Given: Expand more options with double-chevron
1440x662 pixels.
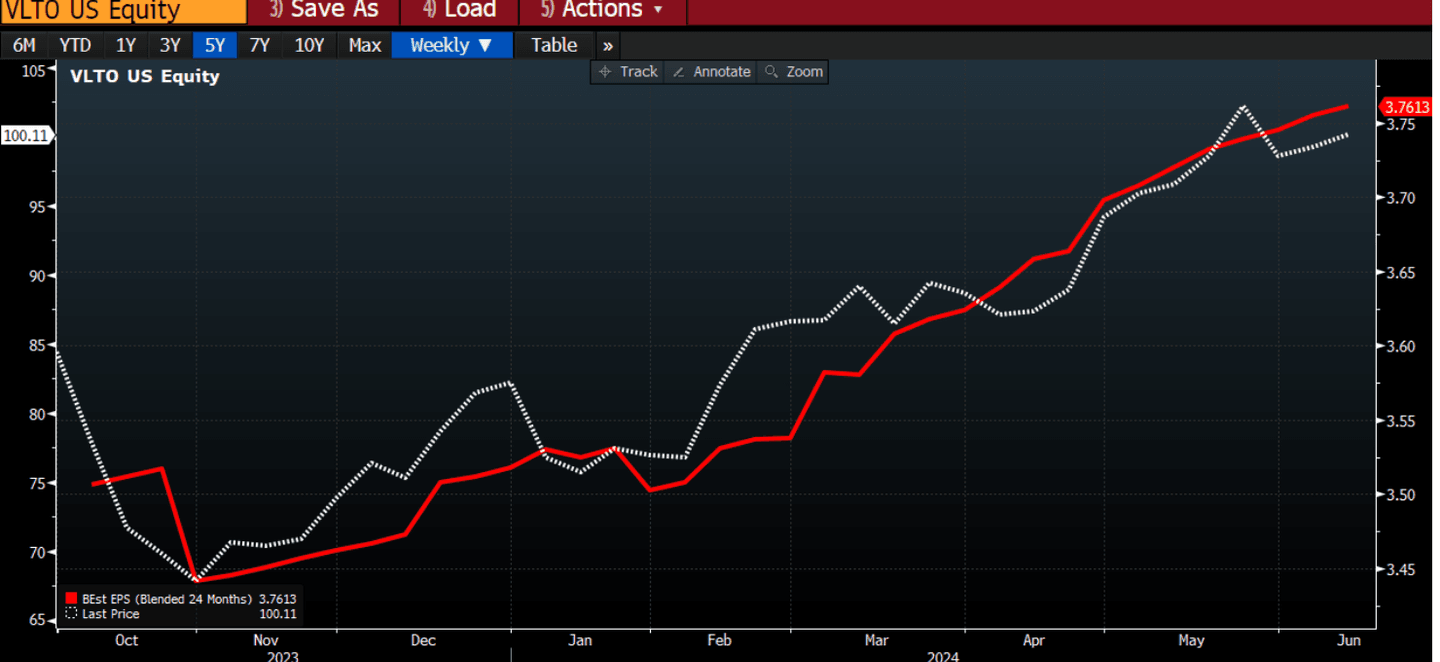Looking at the screenshot, I should coord(608,45).
